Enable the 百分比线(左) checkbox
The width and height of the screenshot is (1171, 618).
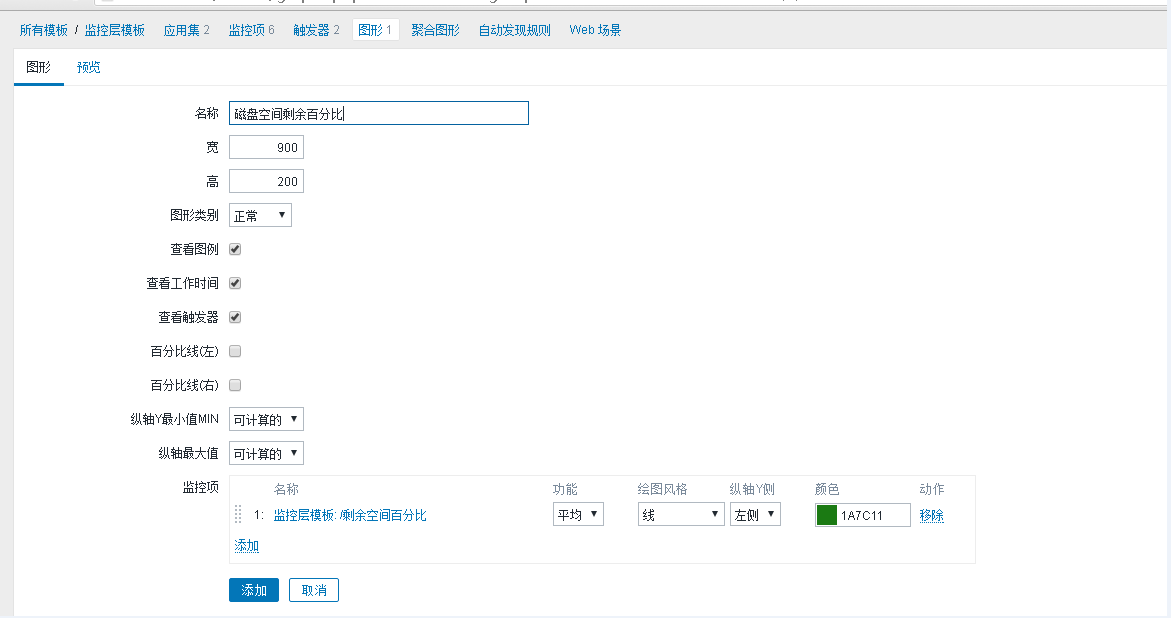235,352
